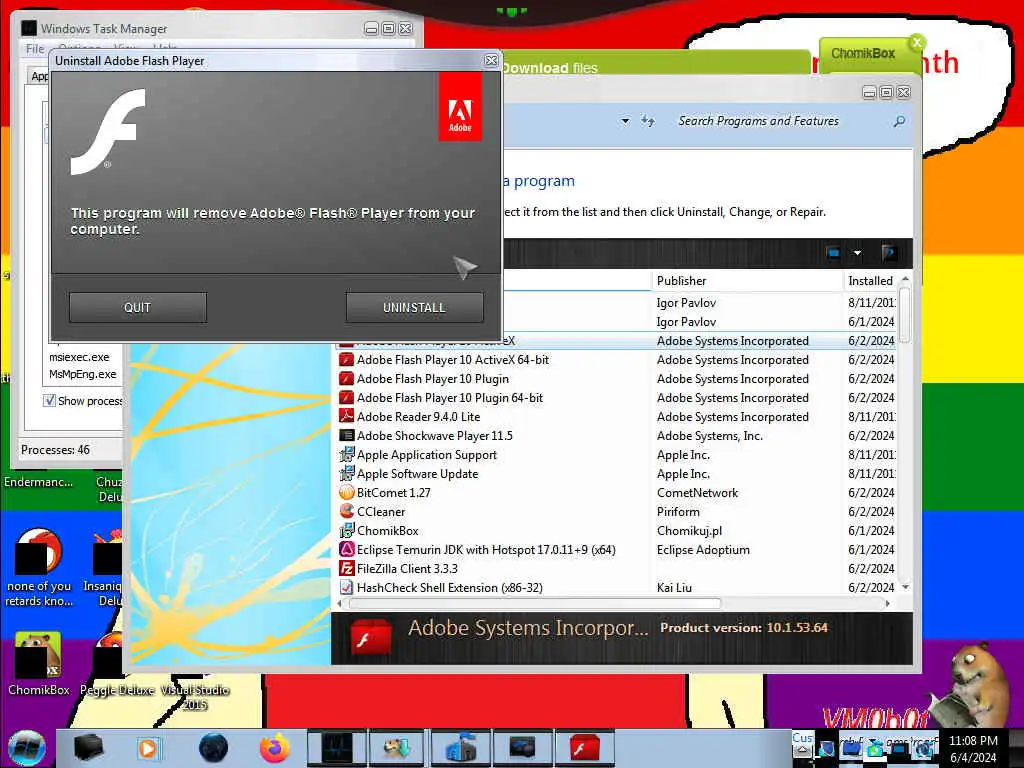Select Adobe Shockwave Player 11.5 entry
1024x768 pixels.
(x=616, y=436)
